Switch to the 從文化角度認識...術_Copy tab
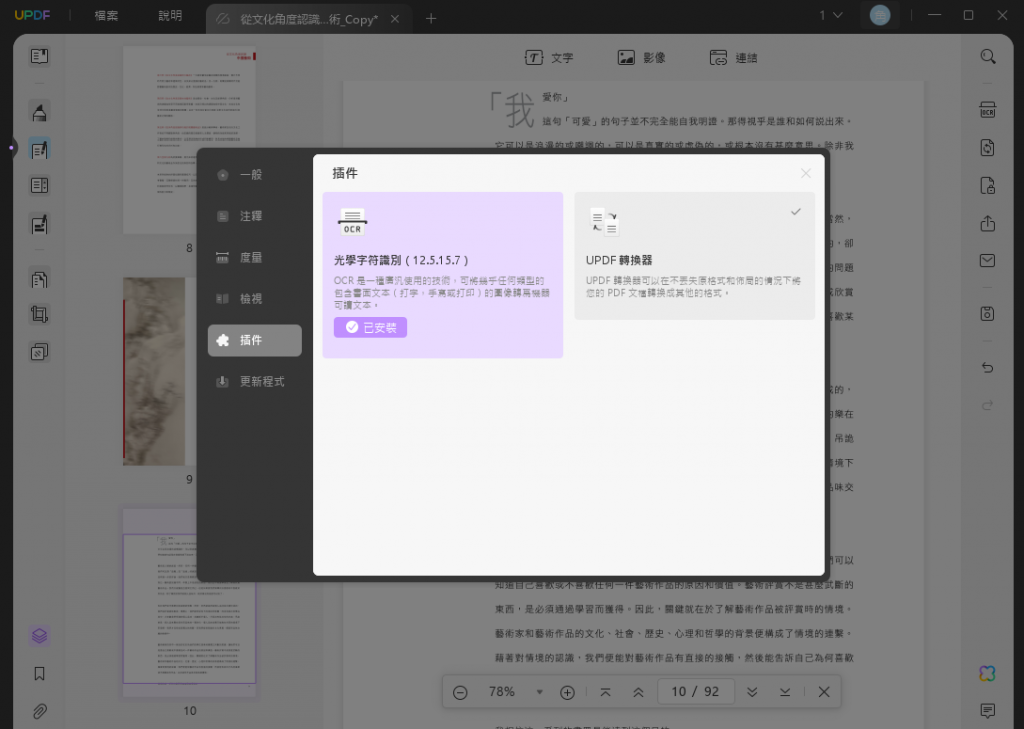 [x=308, y=20]
